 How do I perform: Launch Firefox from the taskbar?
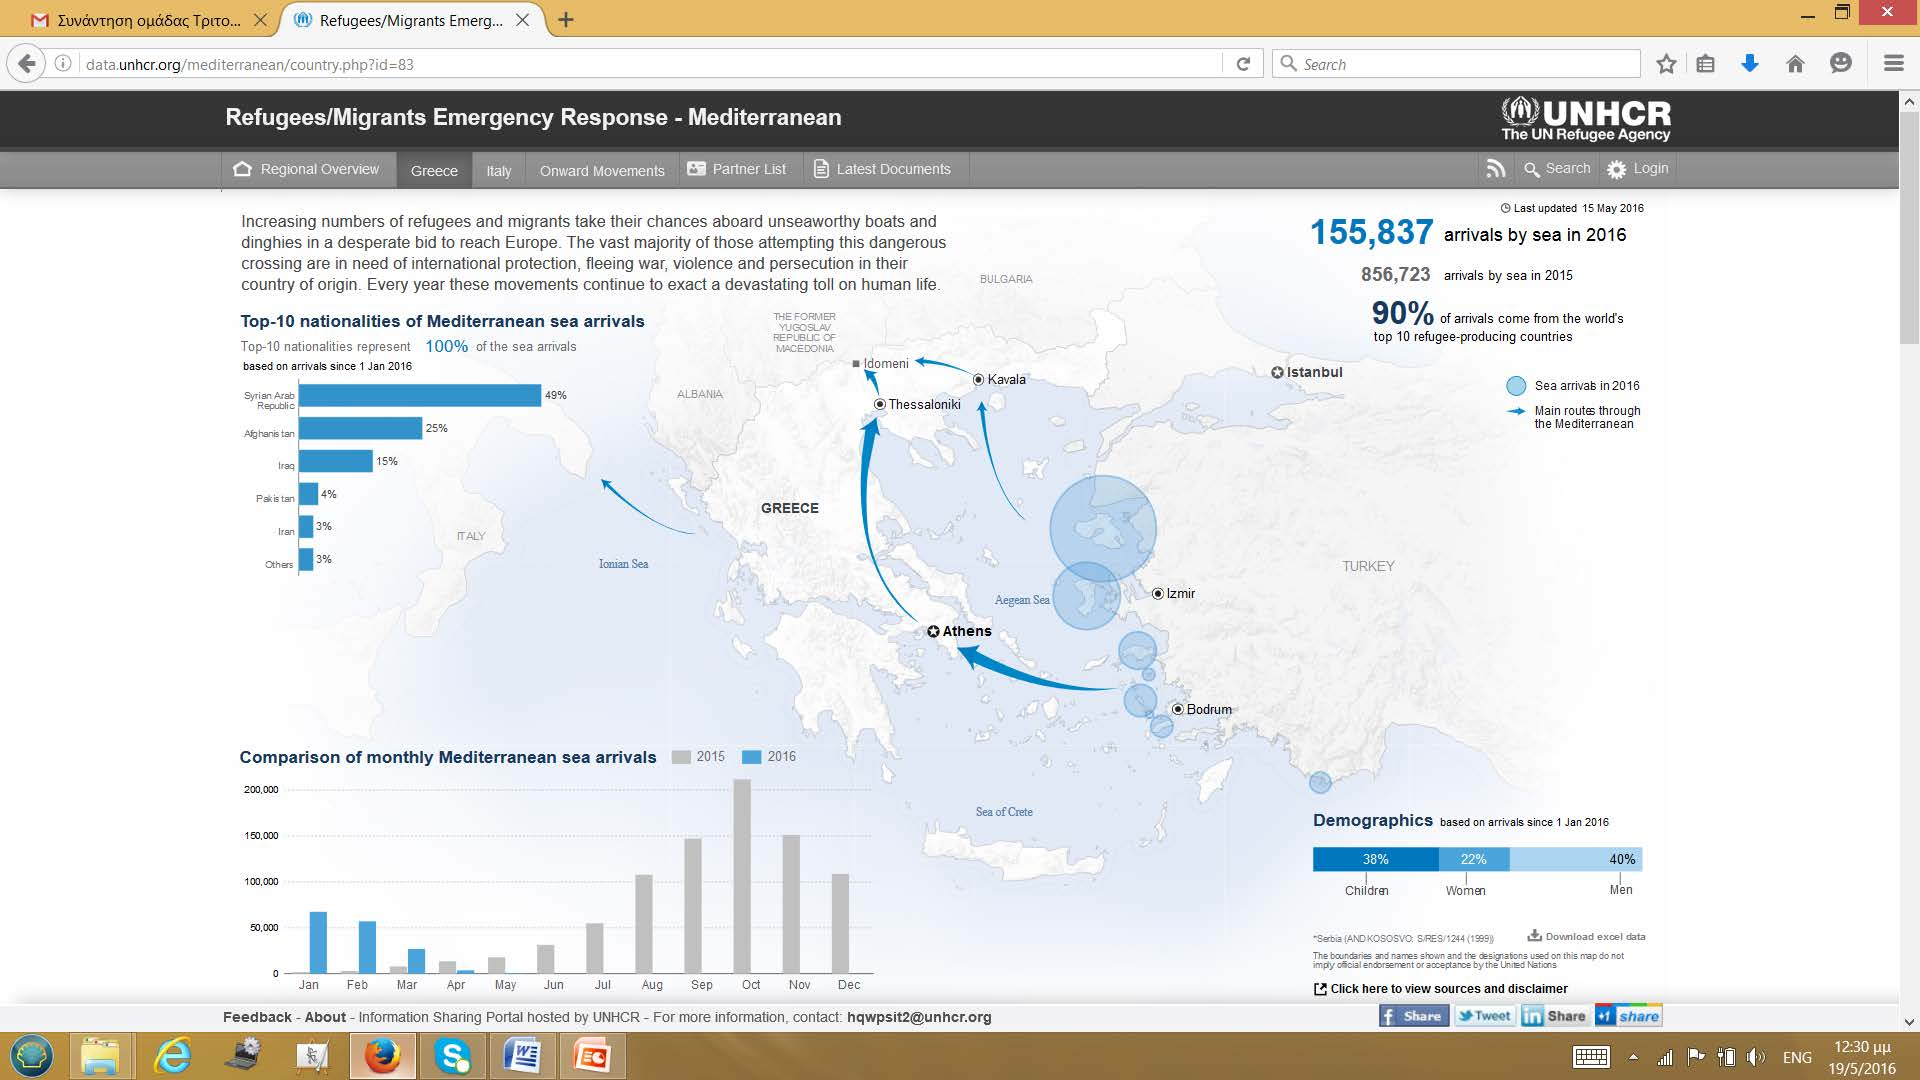(382, 1056)
